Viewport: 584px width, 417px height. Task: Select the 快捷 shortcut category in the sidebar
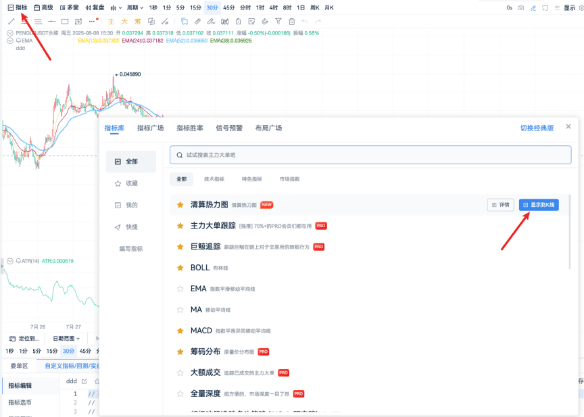127,227
